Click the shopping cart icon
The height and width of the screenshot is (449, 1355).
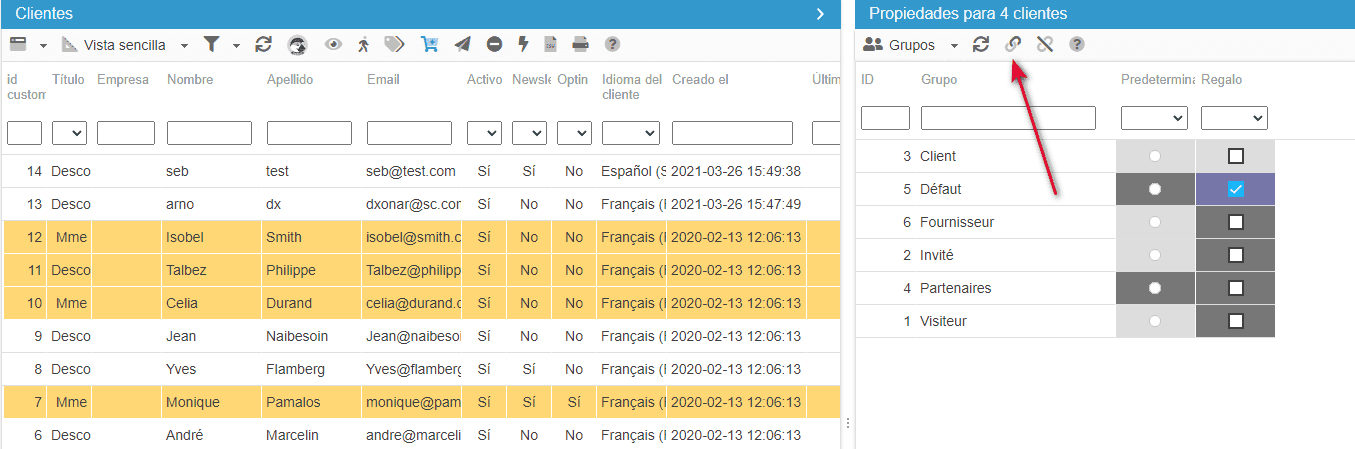(x=429, y=44)
